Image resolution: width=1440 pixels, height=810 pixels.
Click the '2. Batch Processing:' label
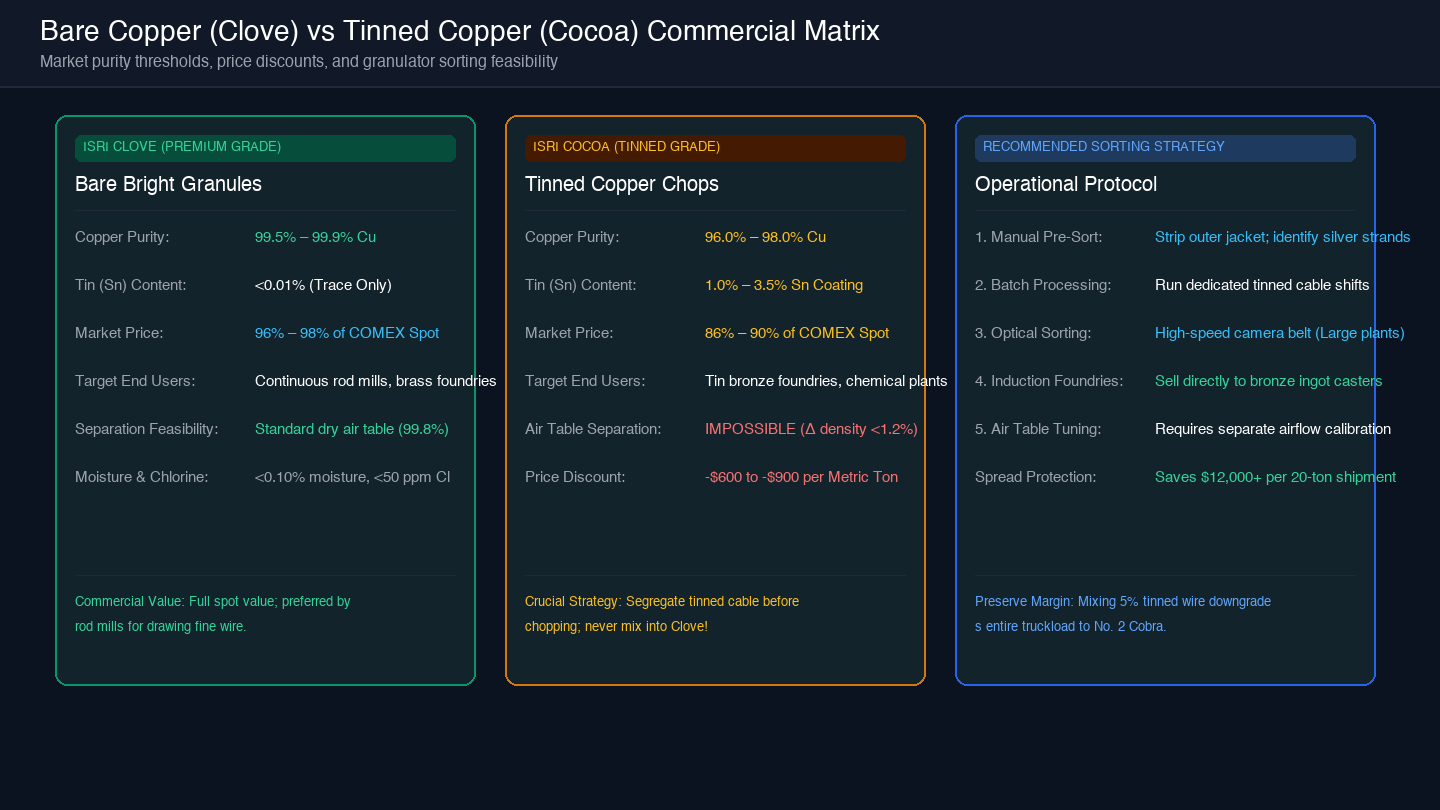(x=1043, y=285)
